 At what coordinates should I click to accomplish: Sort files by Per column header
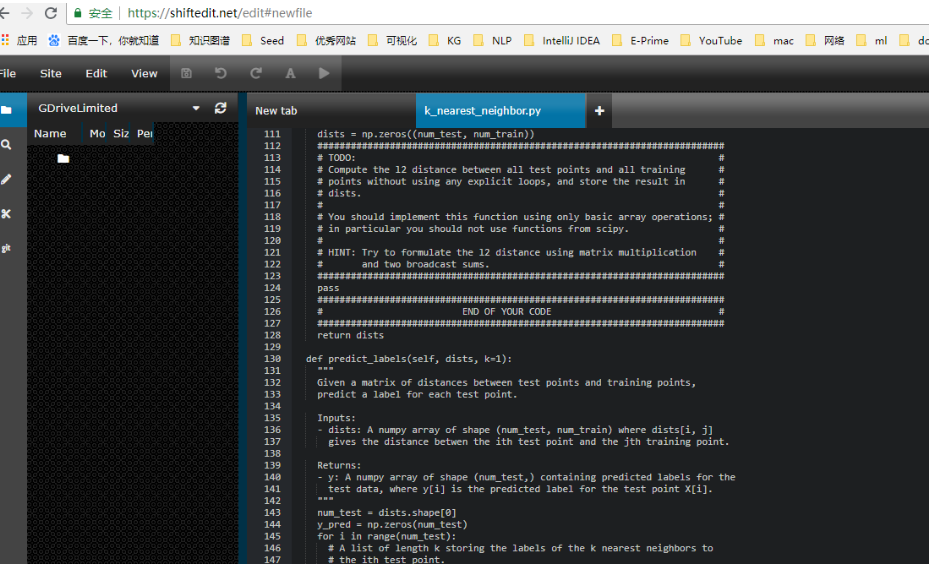point(145,134)
